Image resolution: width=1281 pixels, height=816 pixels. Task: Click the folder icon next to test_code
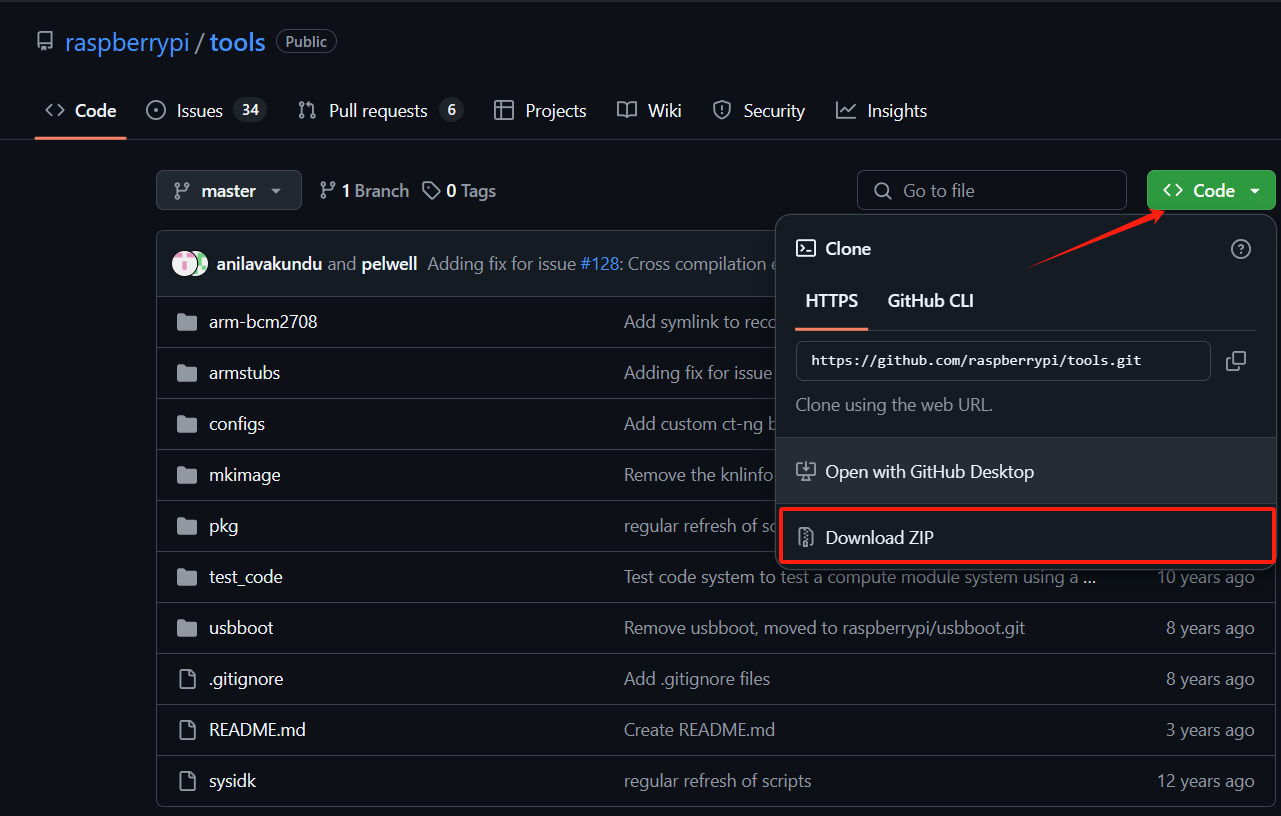[187, 577]
